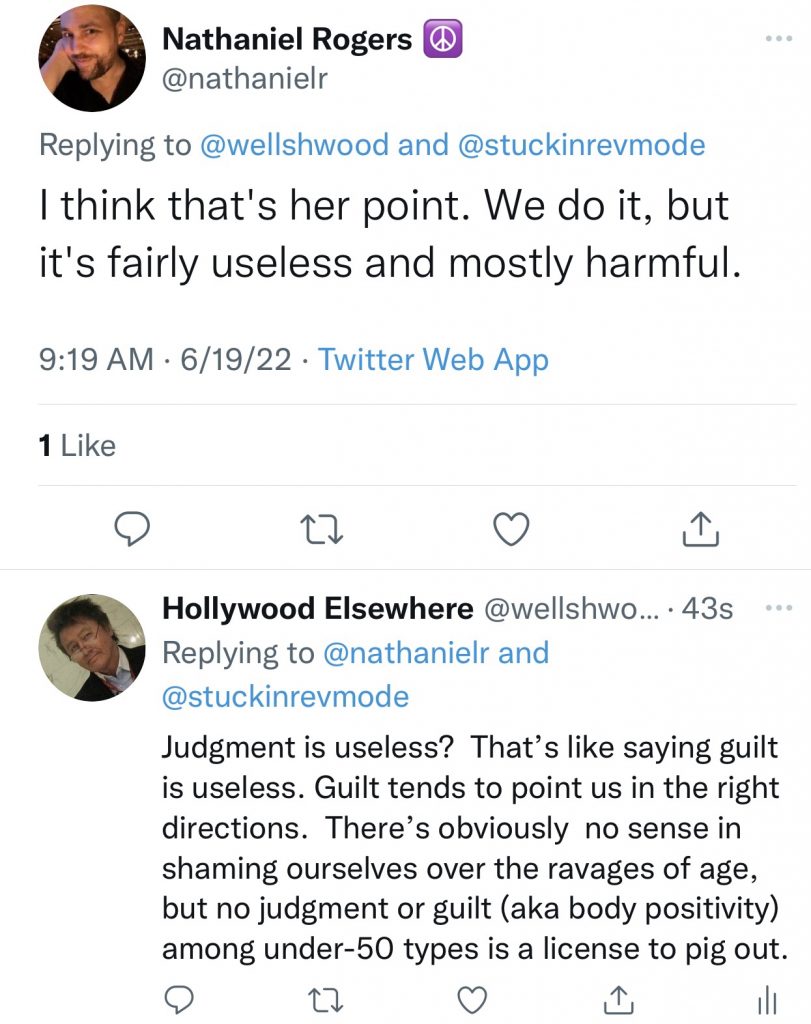Reply to Hollywood Elsewhere's tweet
Image resolution: width=811 pixels, height=1024 pixels.
[178, 999]
